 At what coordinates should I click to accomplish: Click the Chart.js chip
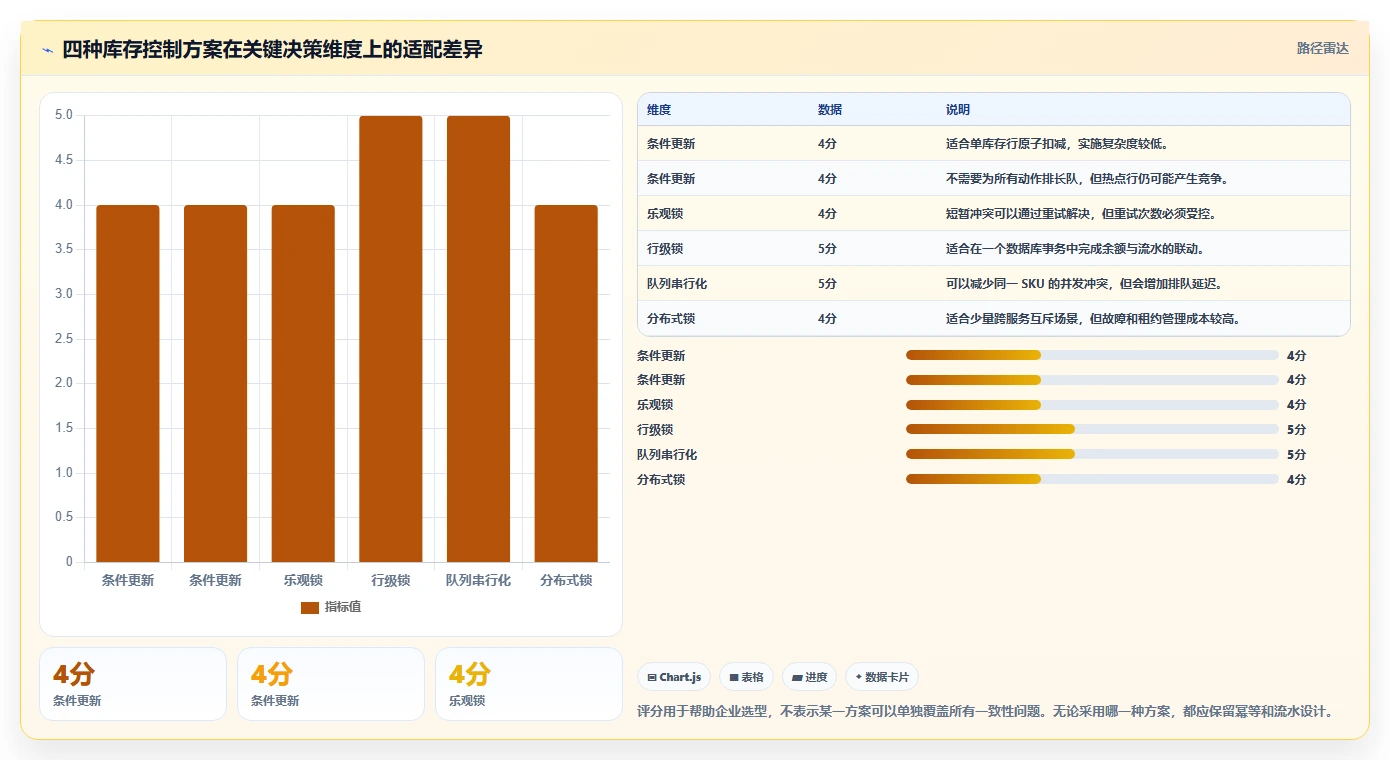[x=675, y=677]
